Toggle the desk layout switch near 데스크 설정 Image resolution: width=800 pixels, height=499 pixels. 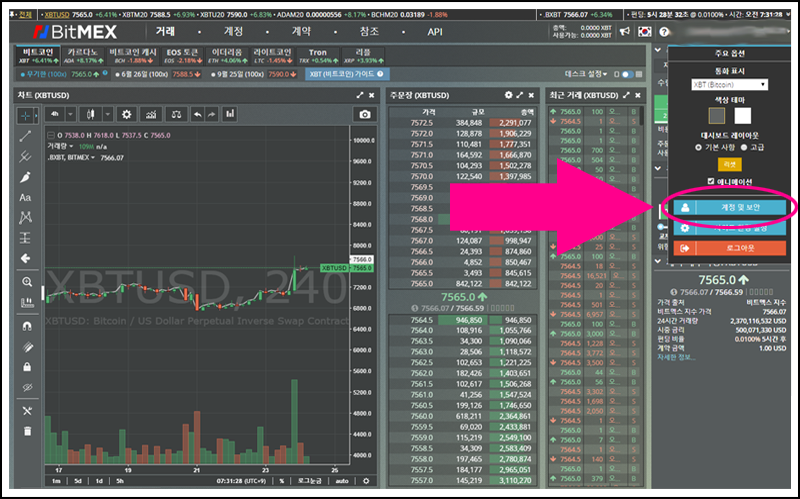(x=628, y=74)
